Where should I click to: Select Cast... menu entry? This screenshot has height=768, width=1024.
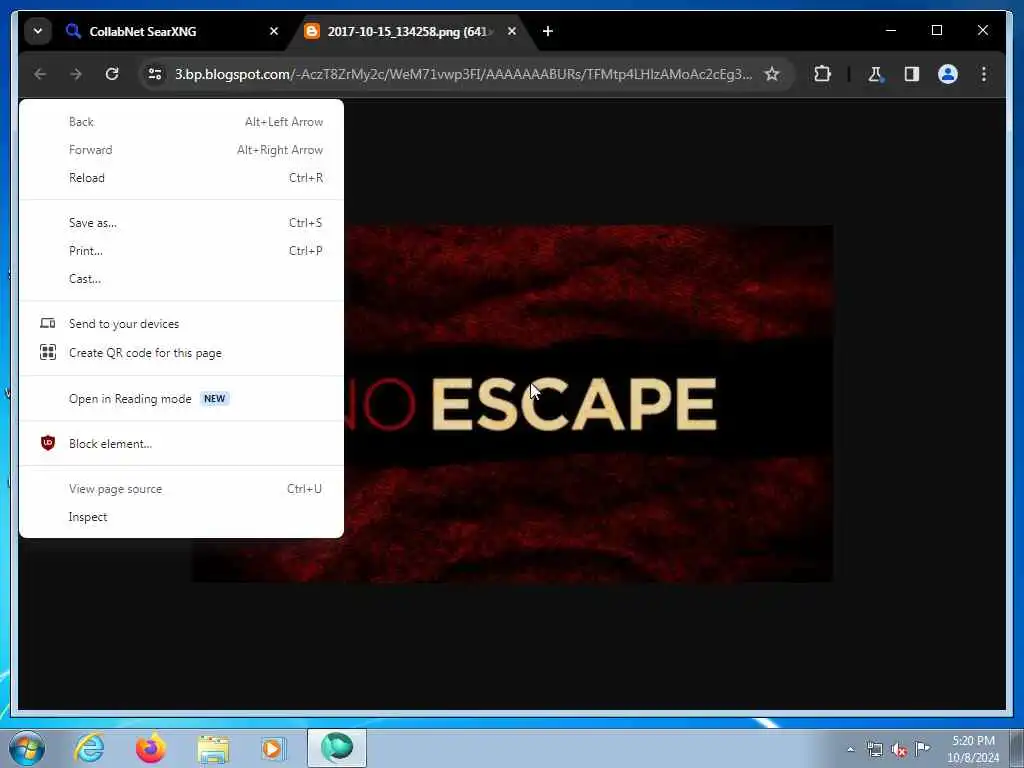click(x=182, y=279)
